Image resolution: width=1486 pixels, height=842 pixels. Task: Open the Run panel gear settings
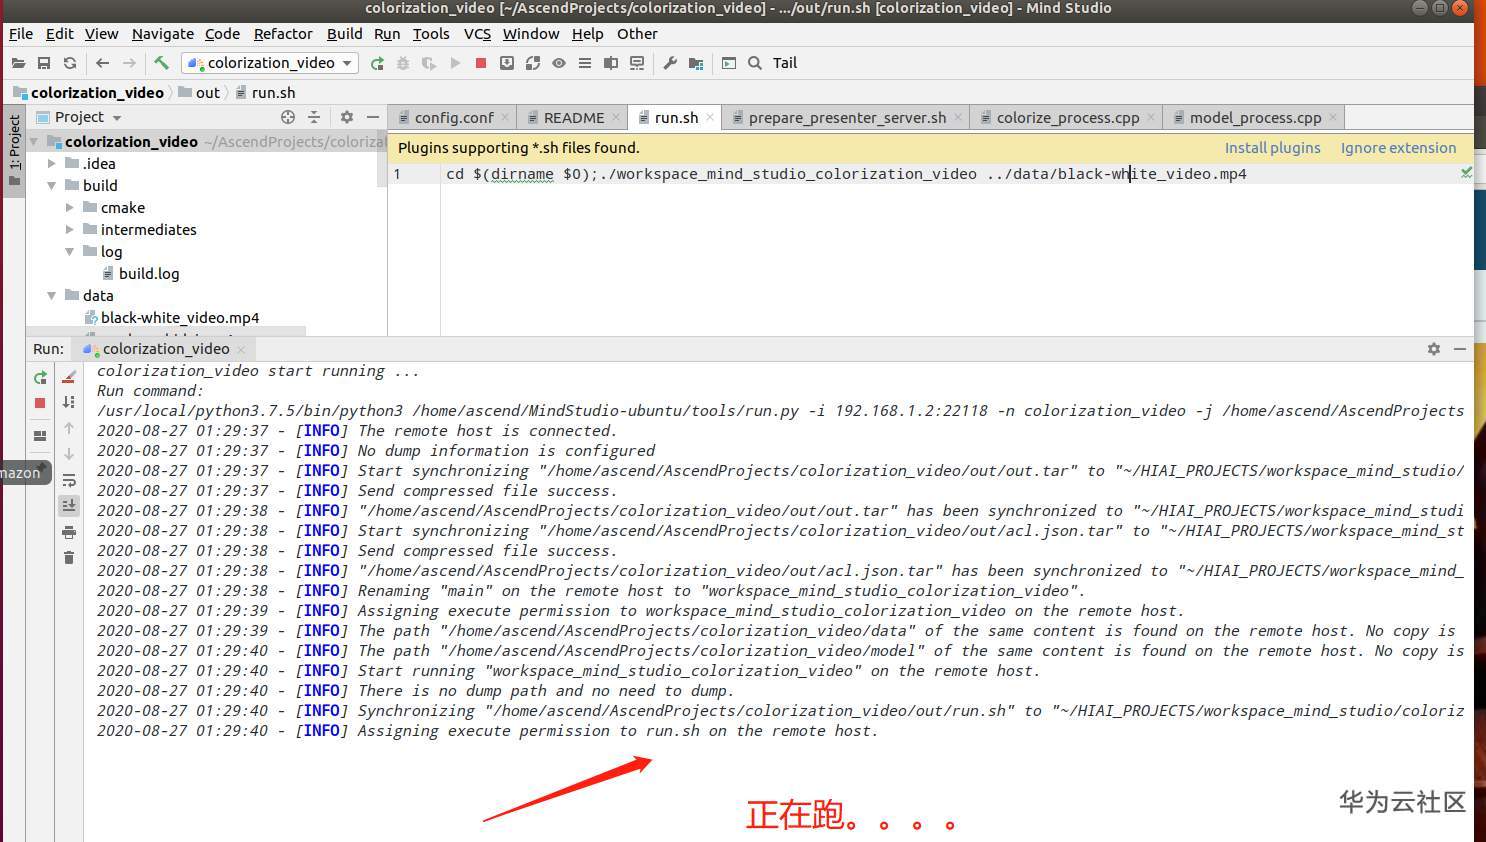point(1434,349)
